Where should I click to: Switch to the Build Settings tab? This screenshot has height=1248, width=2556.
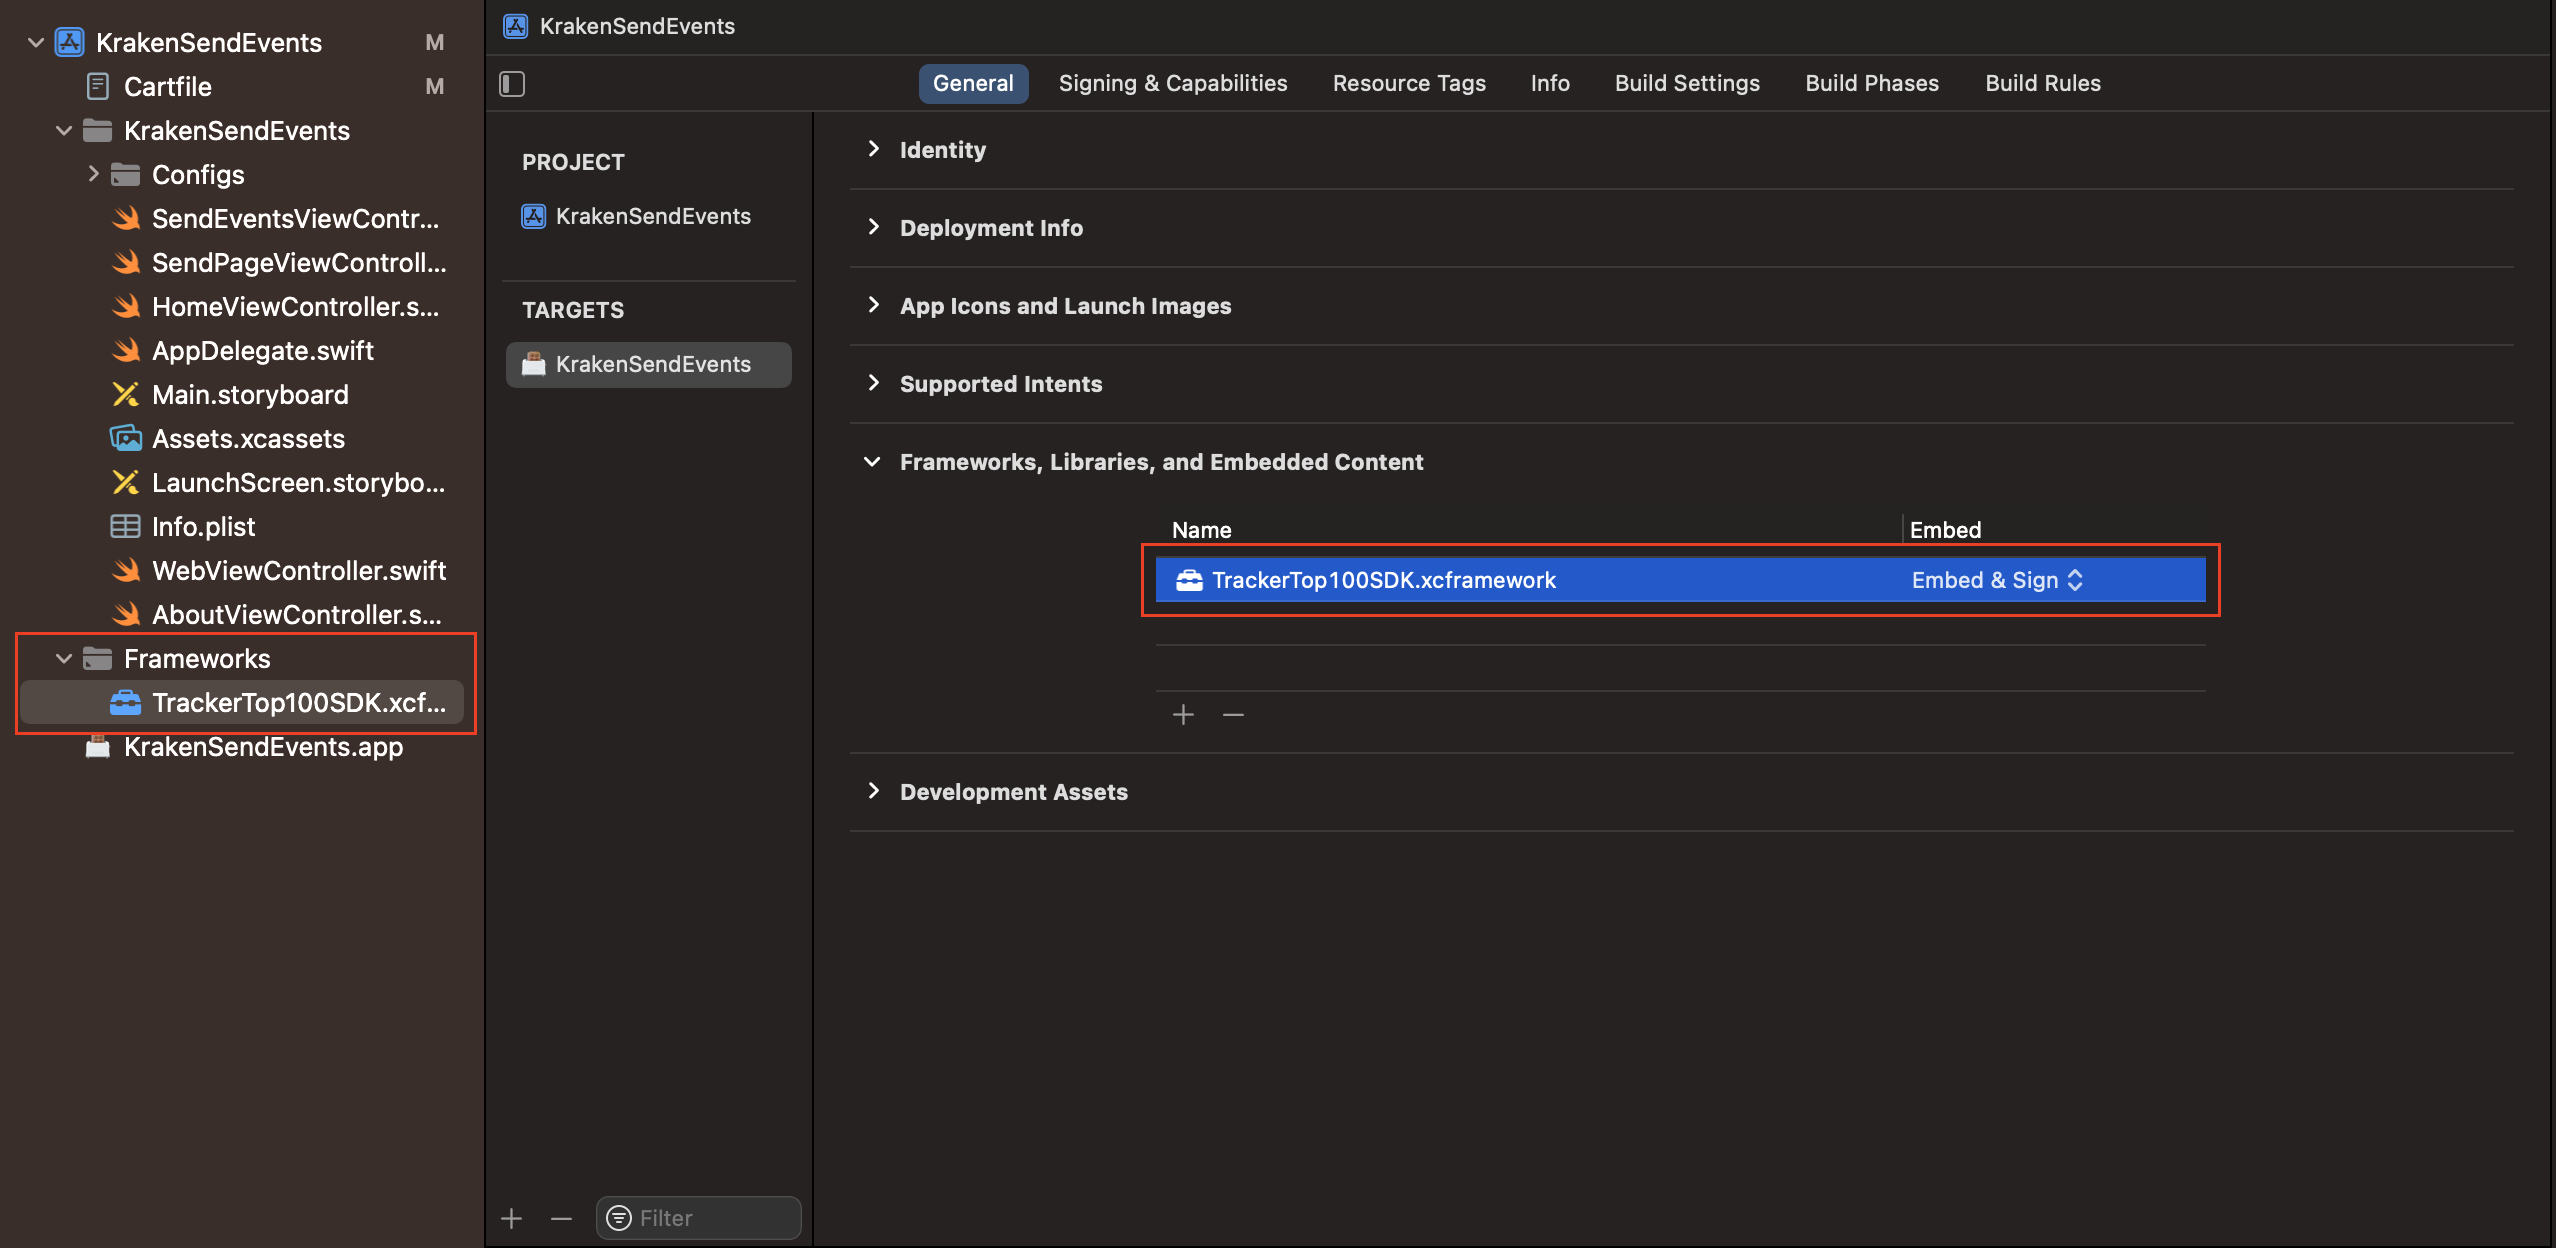(x=1686, y=84)
